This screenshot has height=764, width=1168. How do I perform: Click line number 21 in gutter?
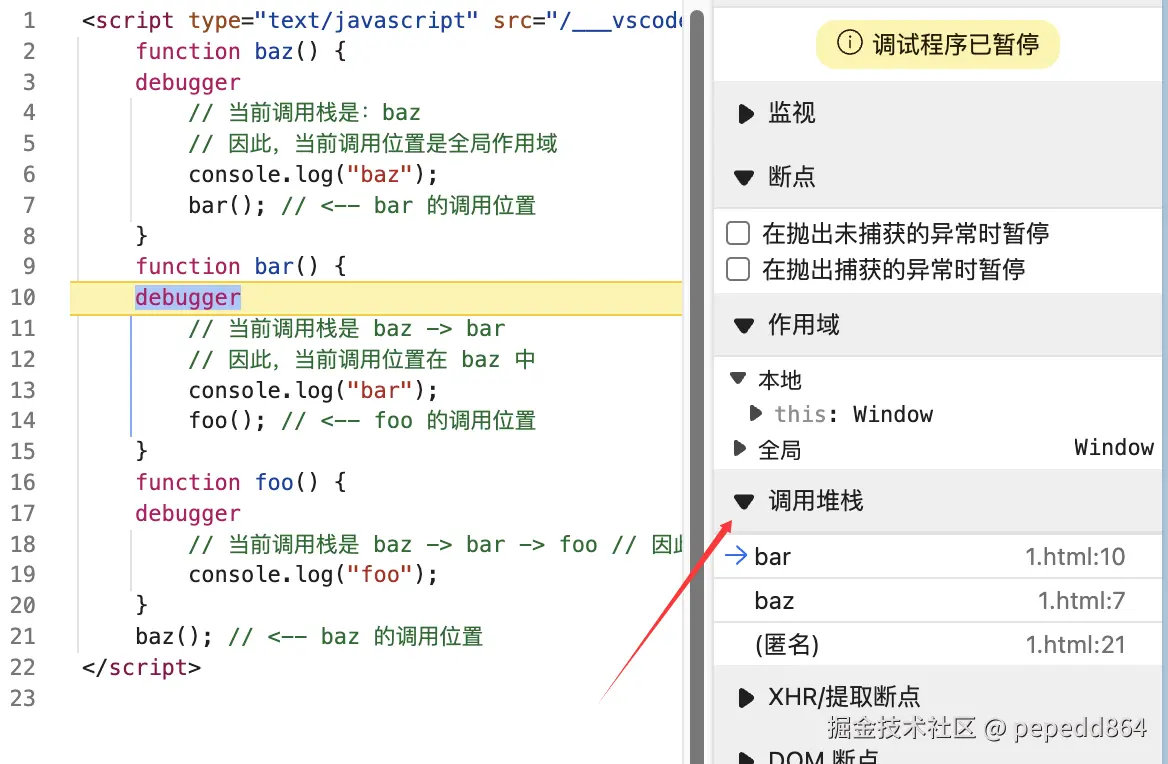click(x=22, y=636)
